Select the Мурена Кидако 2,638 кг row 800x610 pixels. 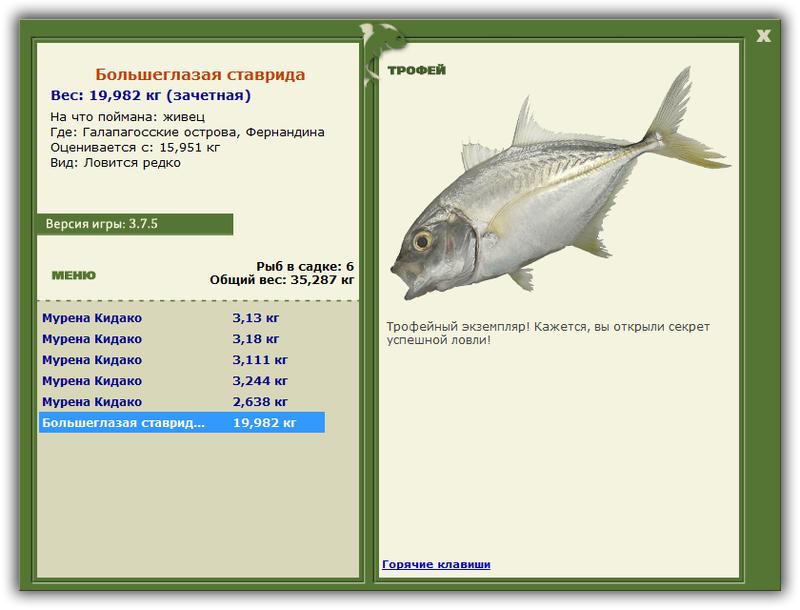[x=182, y=401]
